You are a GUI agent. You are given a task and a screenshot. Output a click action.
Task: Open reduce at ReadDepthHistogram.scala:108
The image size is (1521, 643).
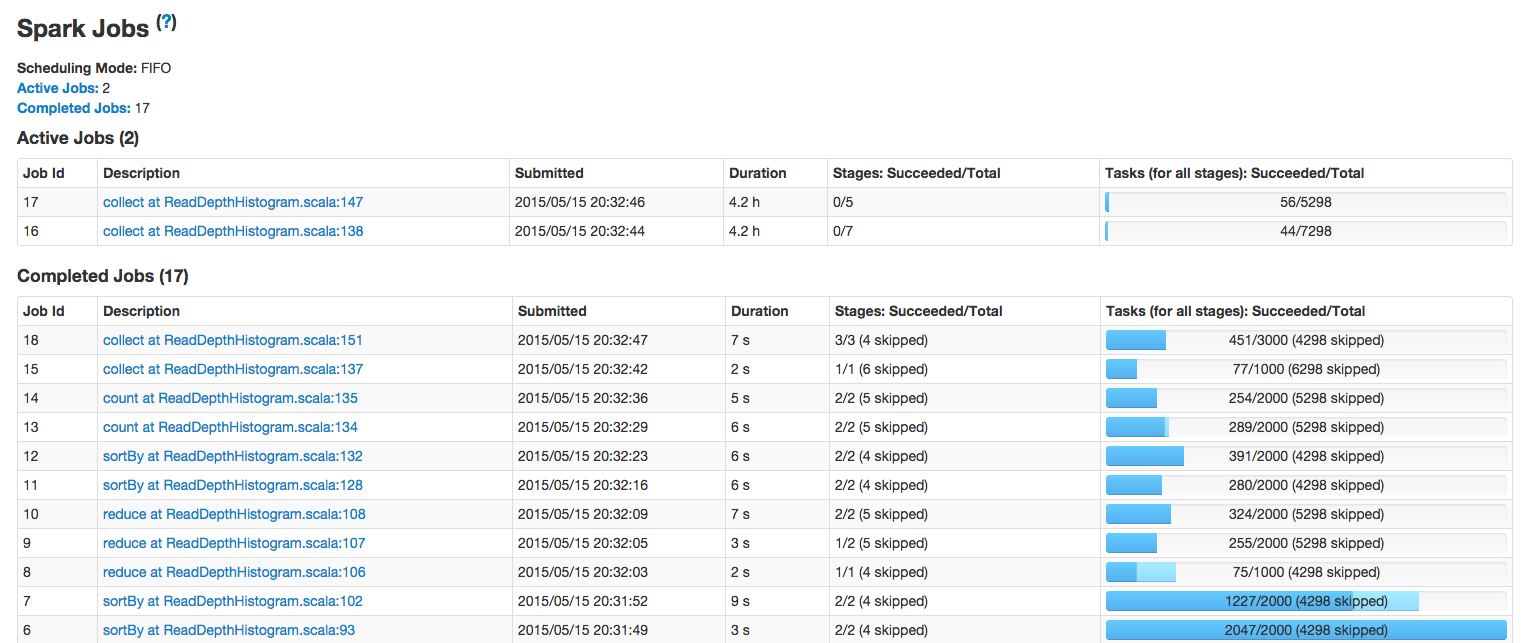coord(234,514)
